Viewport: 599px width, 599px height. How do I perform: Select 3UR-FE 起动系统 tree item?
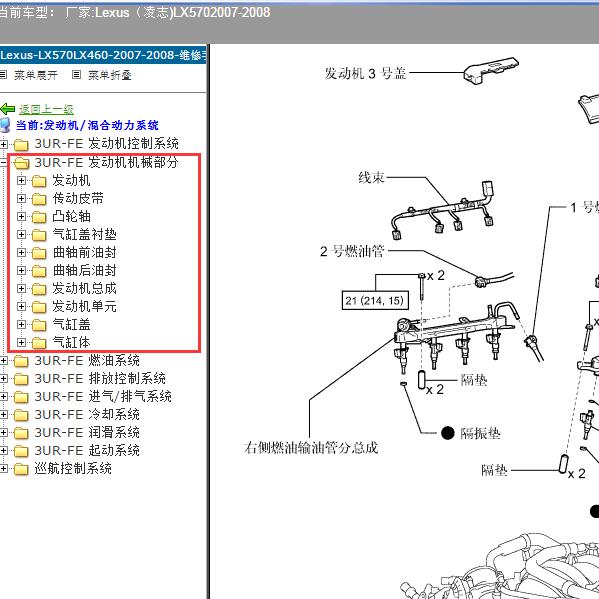tap(87, 450)
